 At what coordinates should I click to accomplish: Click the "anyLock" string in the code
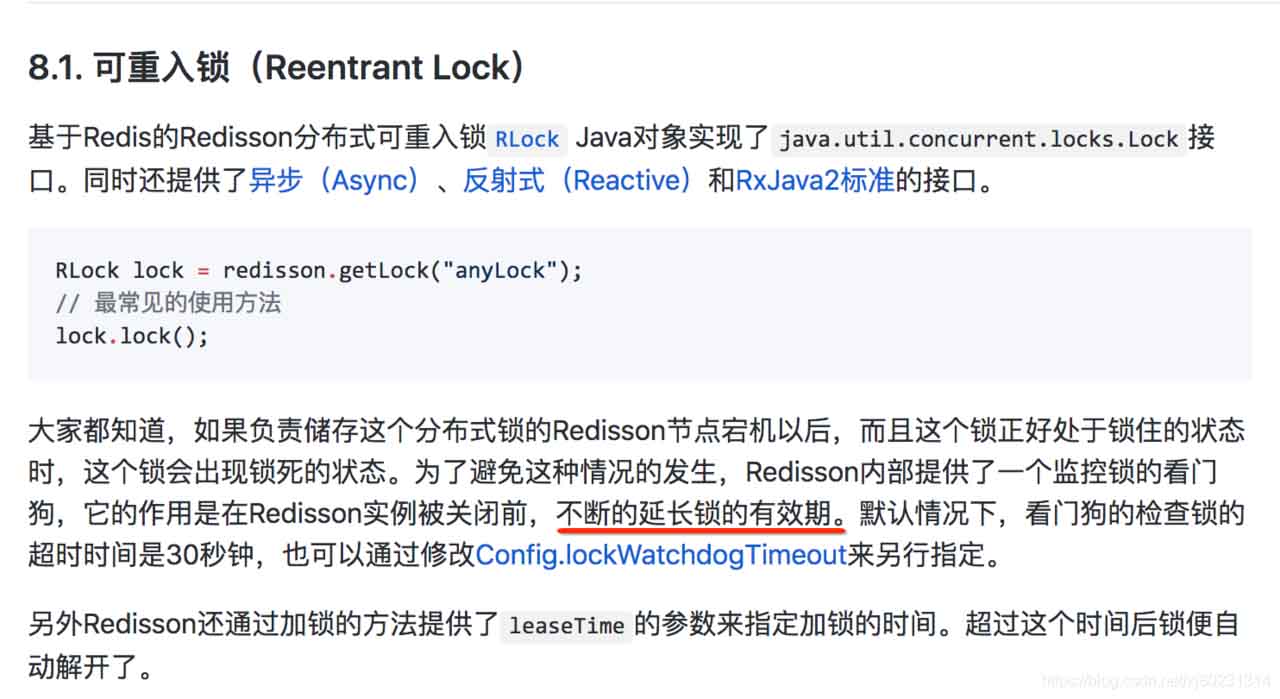502,271
